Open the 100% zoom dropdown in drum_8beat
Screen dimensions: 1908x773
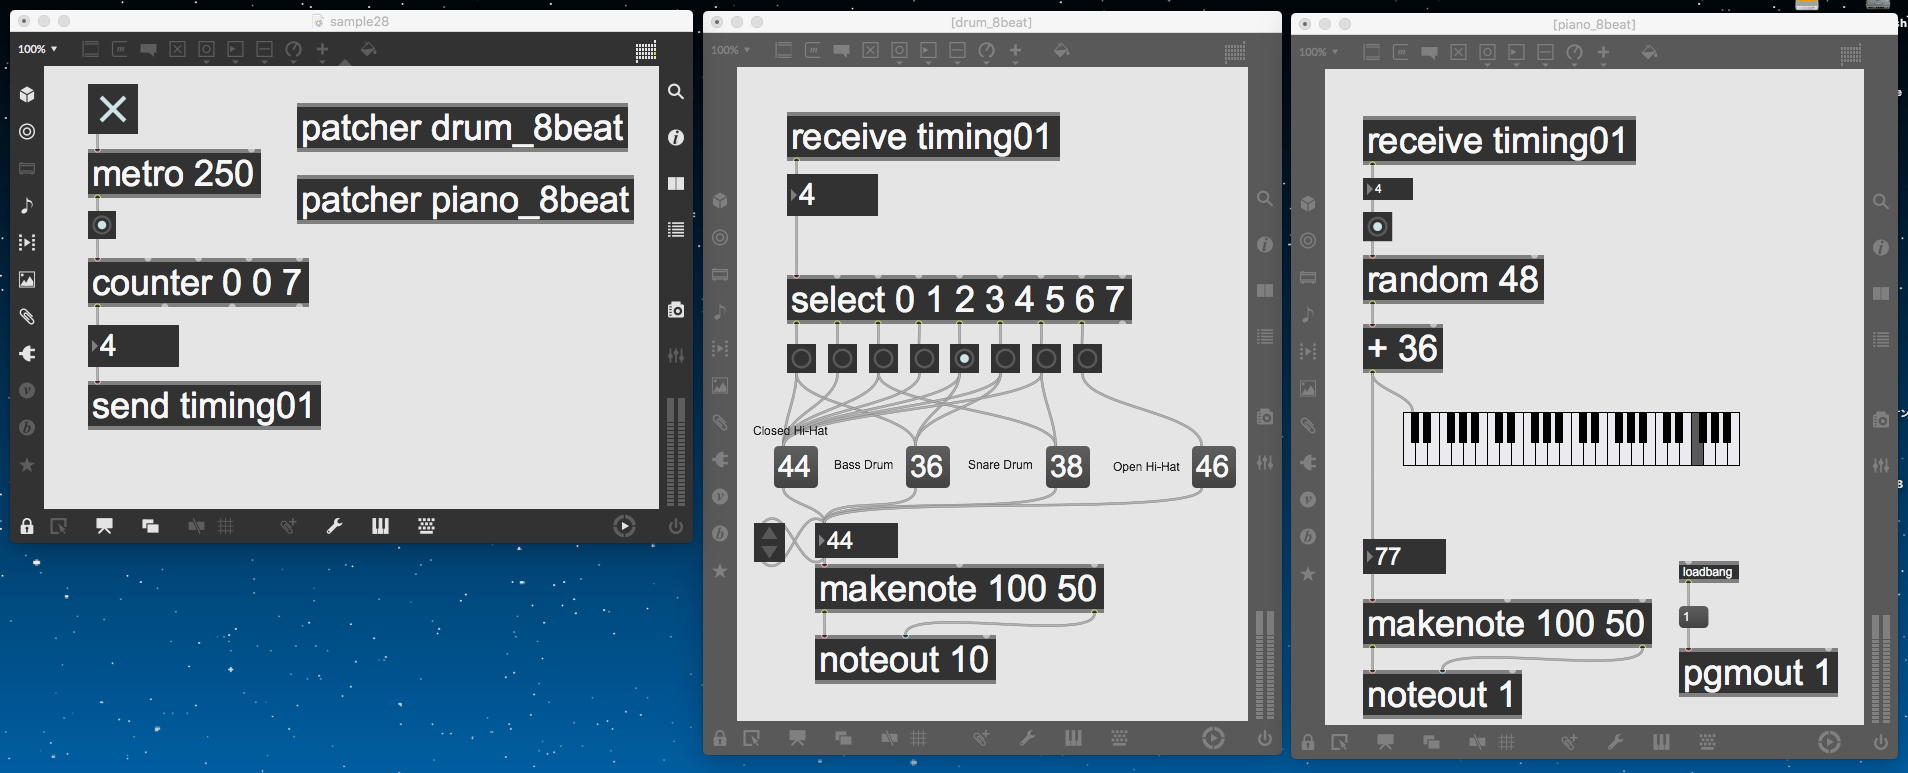pos(730,50)
